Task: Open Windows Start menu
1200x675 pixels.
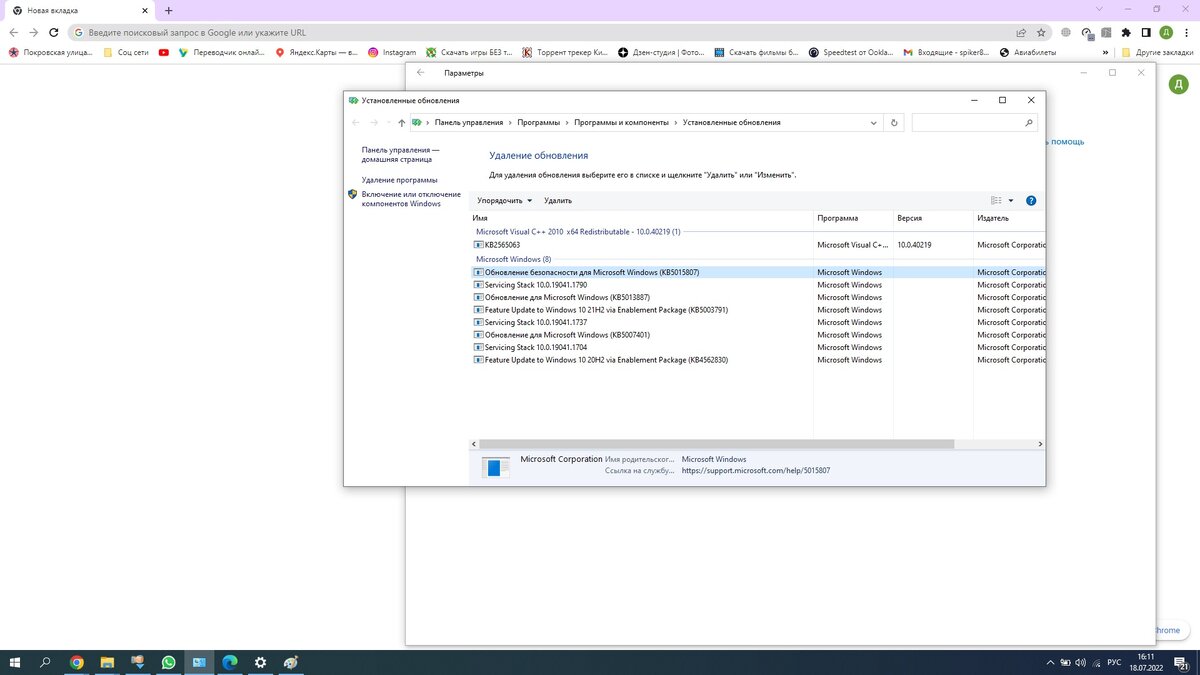Action: (15, 662)
